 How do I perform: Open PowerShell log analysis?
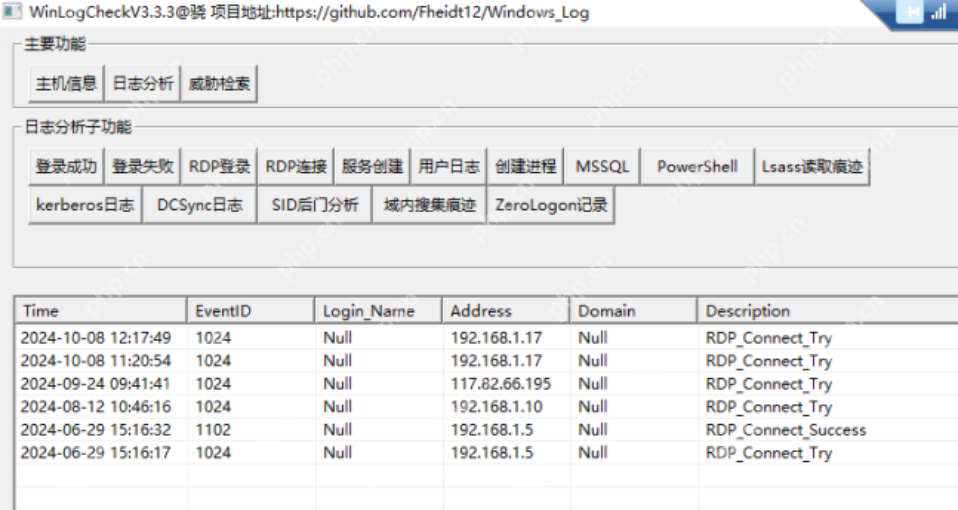696,167
